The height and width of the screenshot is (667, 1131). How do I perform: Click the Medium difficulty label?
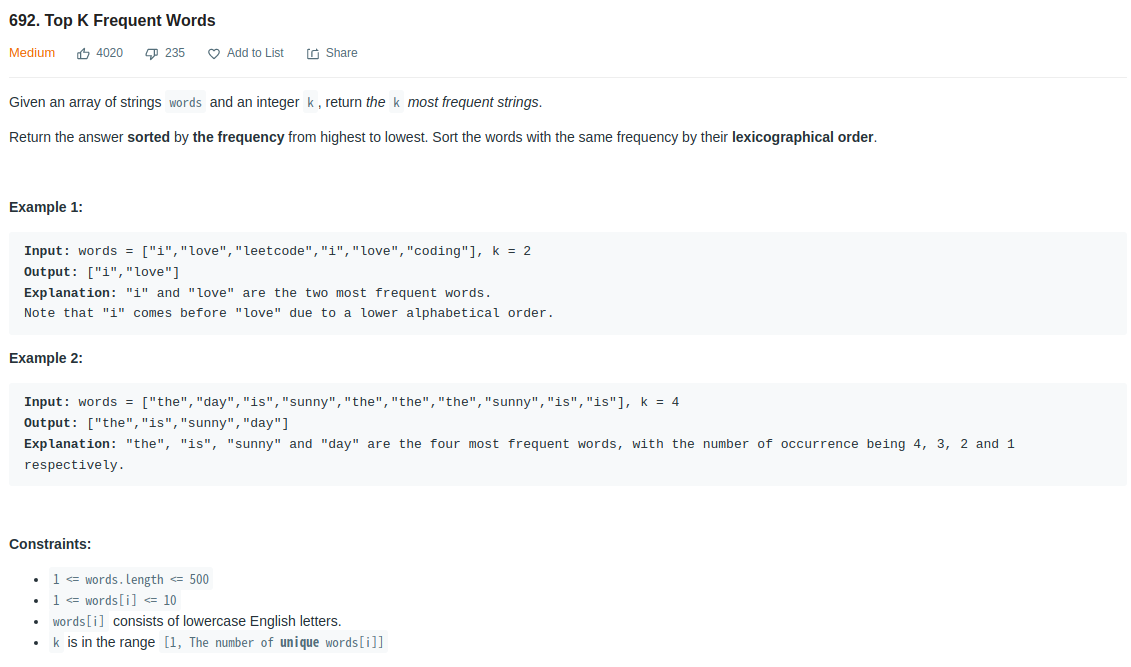(32, 53)
